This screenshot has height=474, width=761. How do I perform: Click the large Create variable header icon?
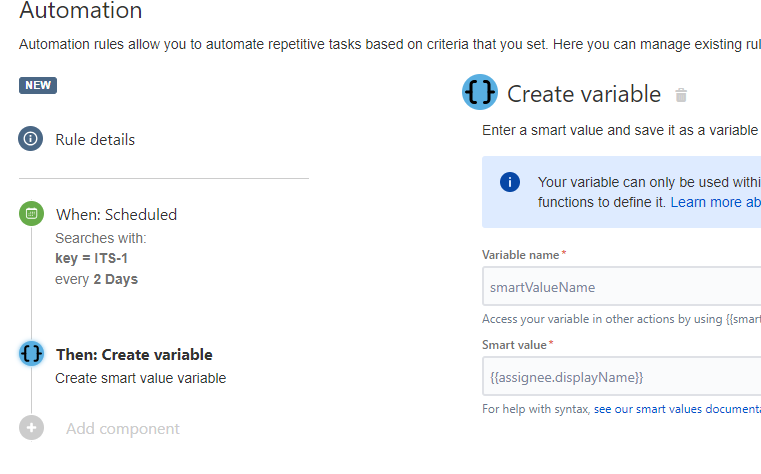480,92
